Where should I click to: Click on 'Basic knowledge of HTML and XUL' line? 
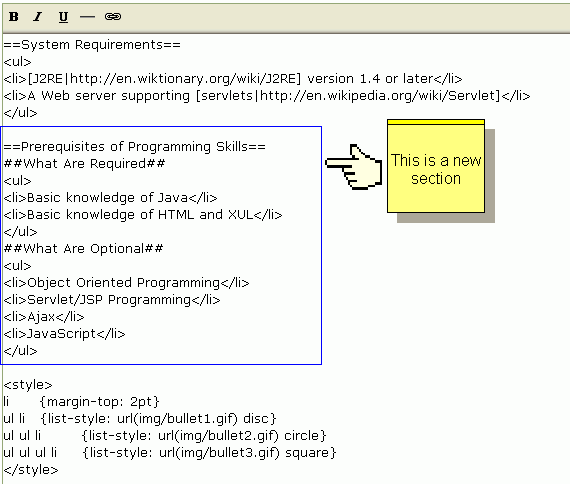143,215
